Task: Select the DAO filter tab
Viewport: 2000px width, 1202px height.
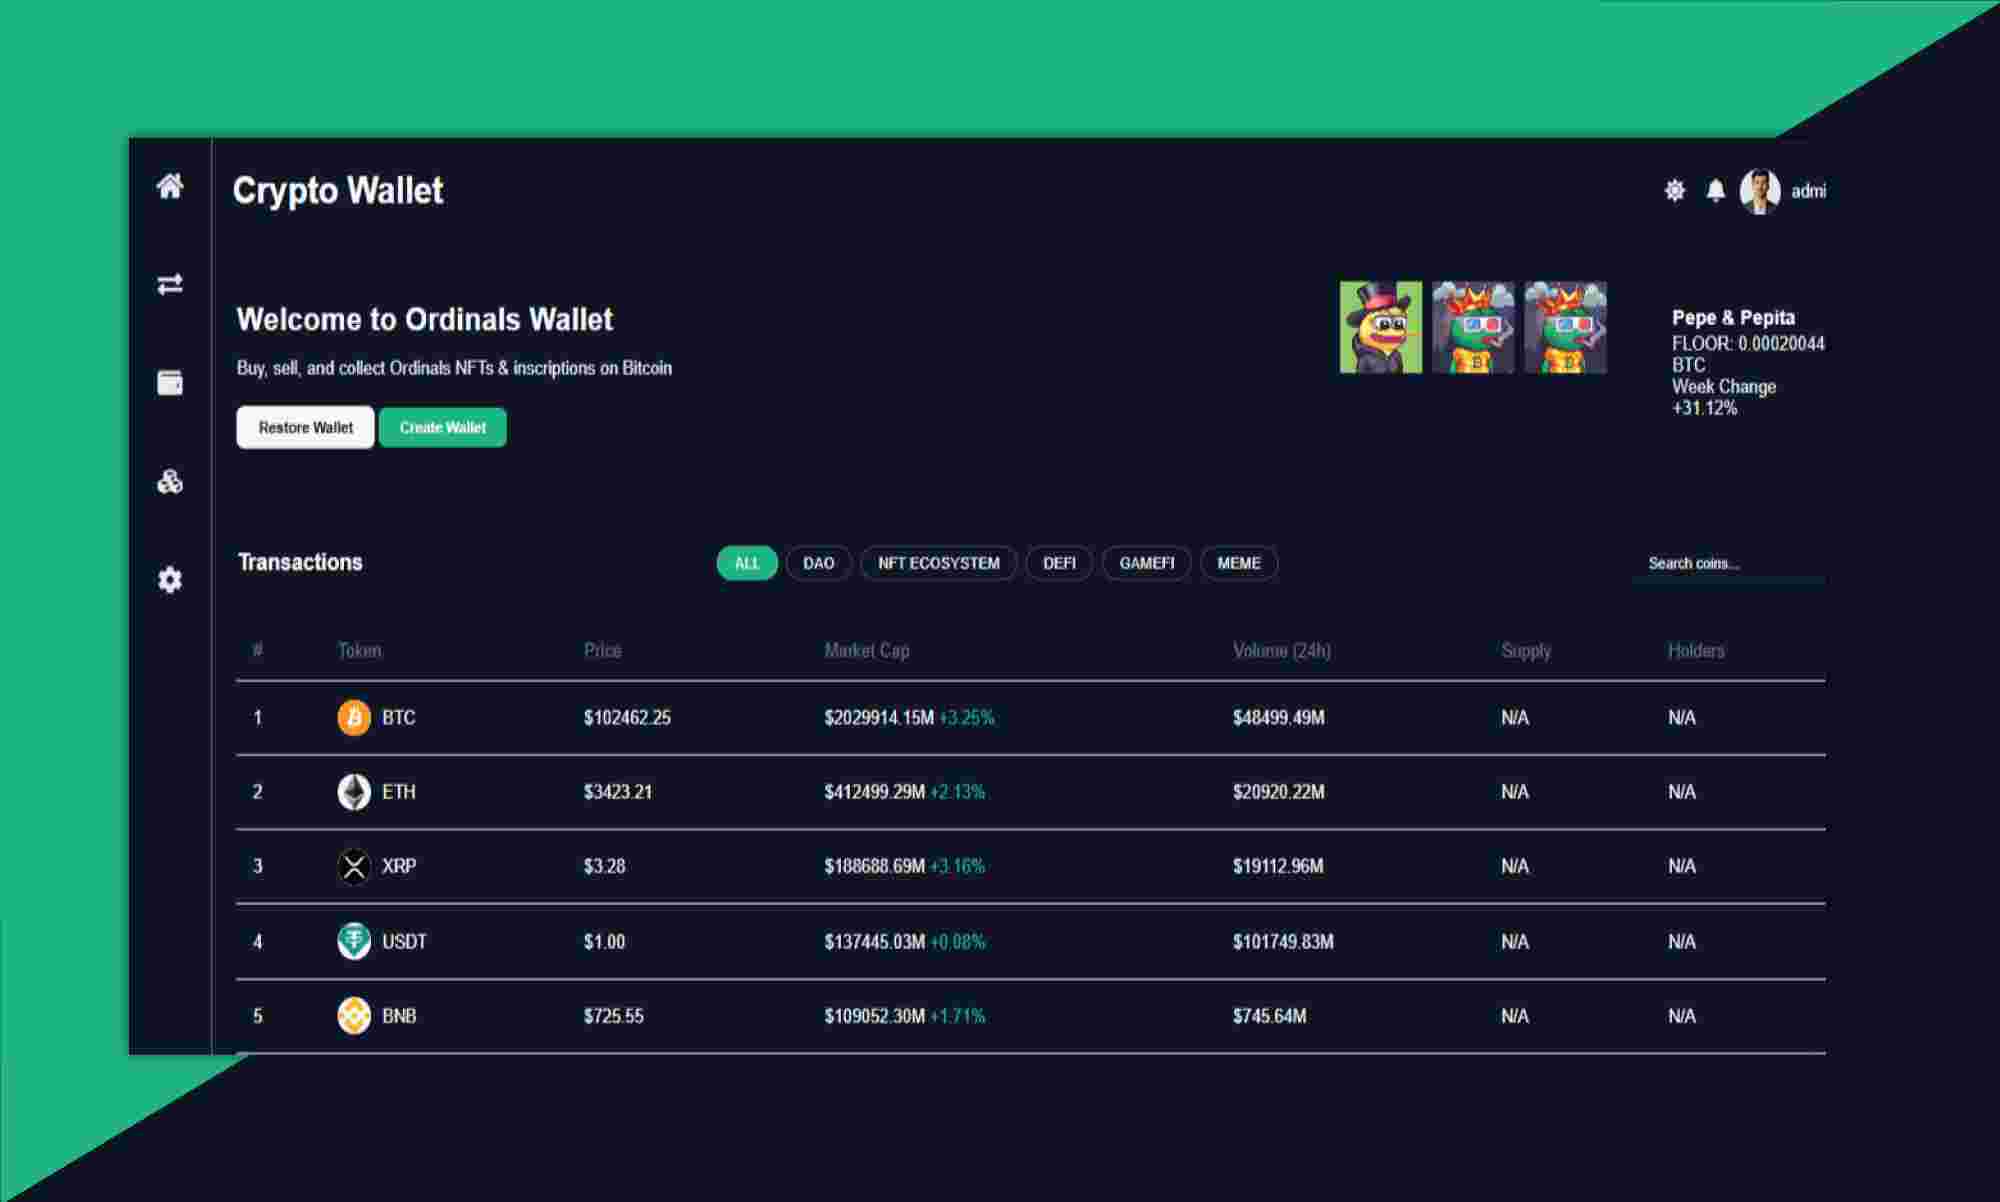Action: point(818,563)
